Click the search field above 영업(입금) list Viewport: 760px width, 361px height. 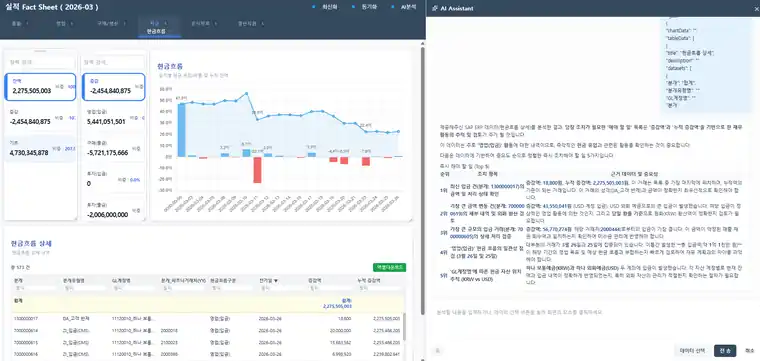[113, 62]
